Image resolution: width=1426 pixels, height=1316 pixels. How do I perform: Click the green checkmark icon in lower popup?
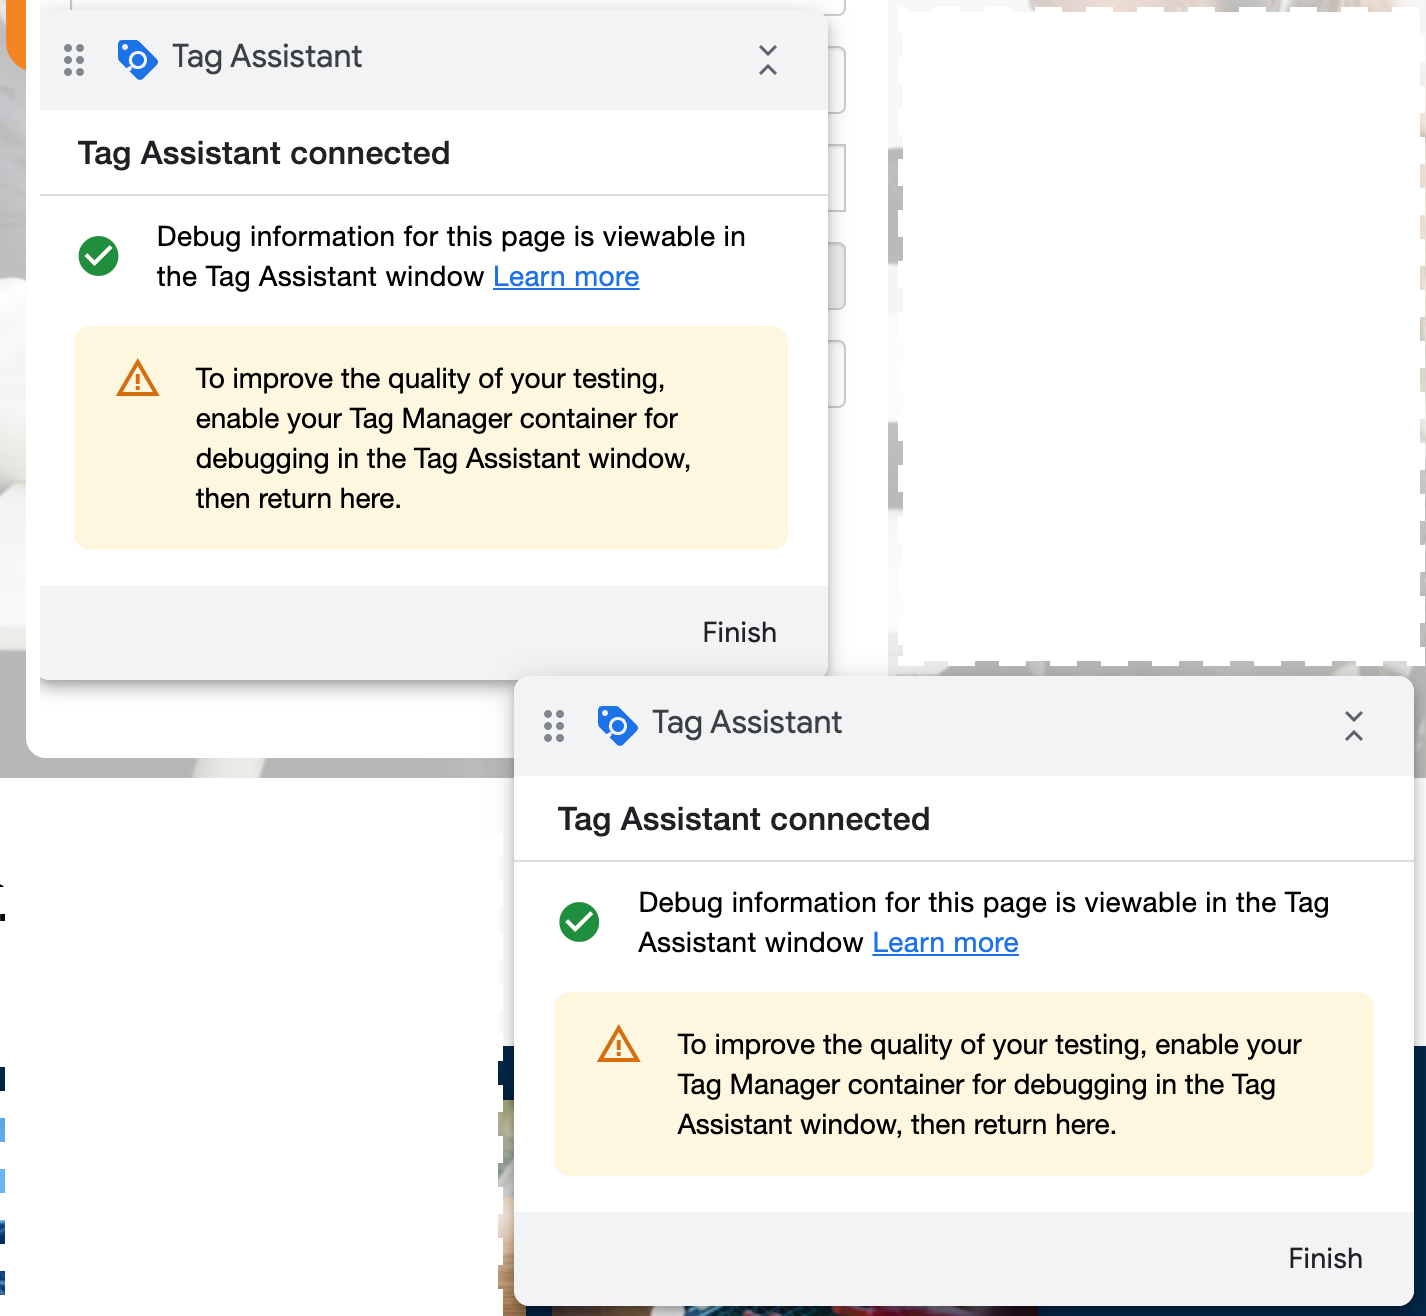[x=579, y=922]
